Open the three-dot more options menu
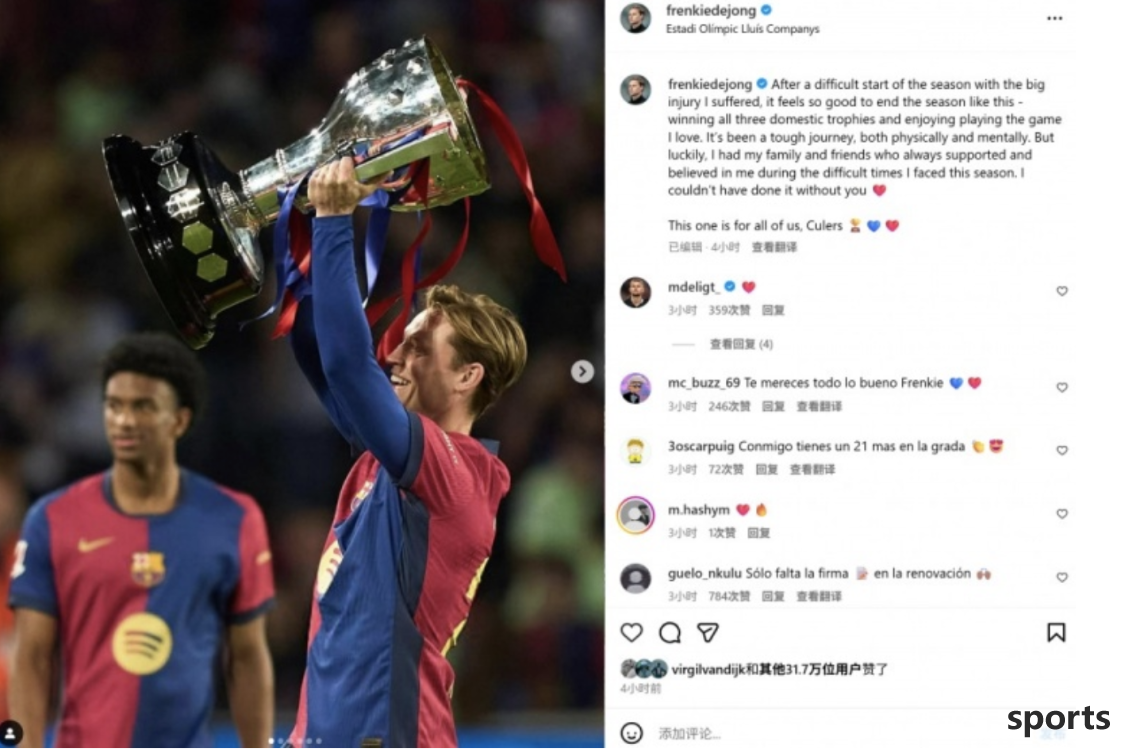The width and height of the screenshot is (1125, 750). [1054, 18]
